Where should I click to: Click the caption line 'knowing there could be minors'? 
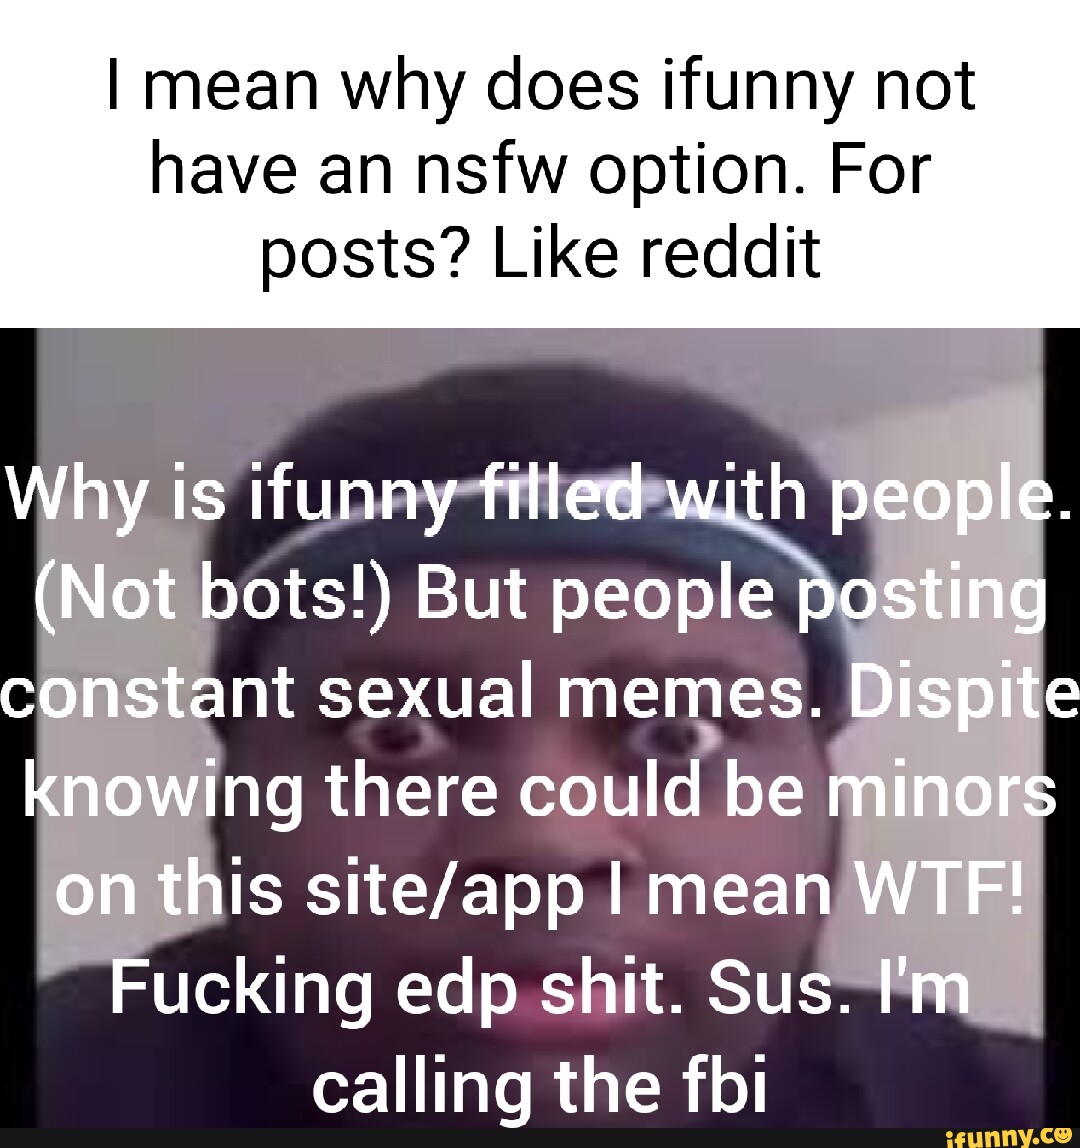point(540,791)
